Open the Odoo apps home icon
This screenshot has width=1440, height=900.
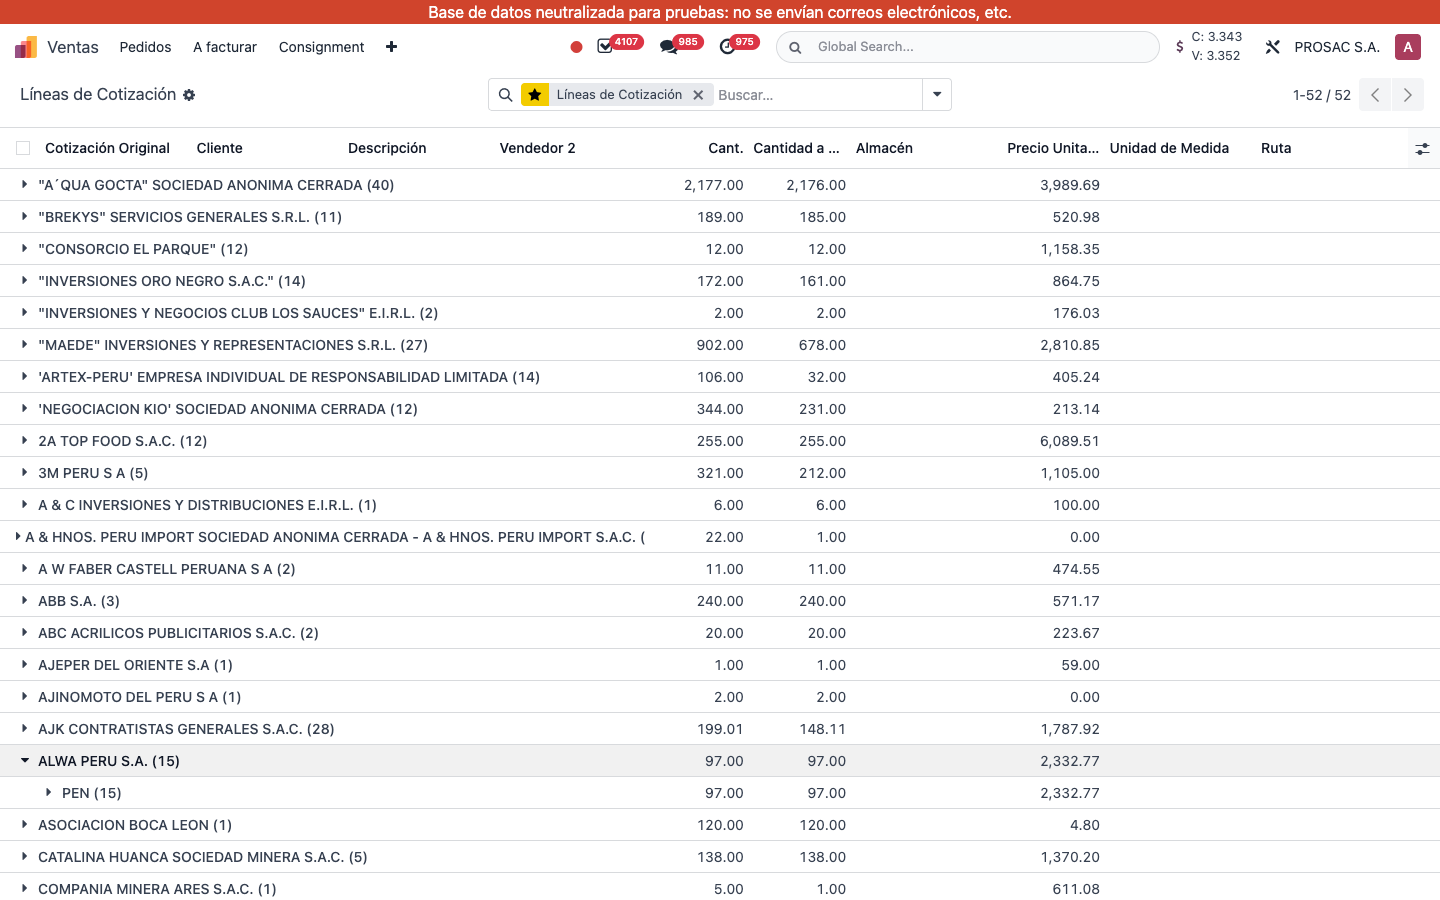pyautogui.click(x=26, y=47)
